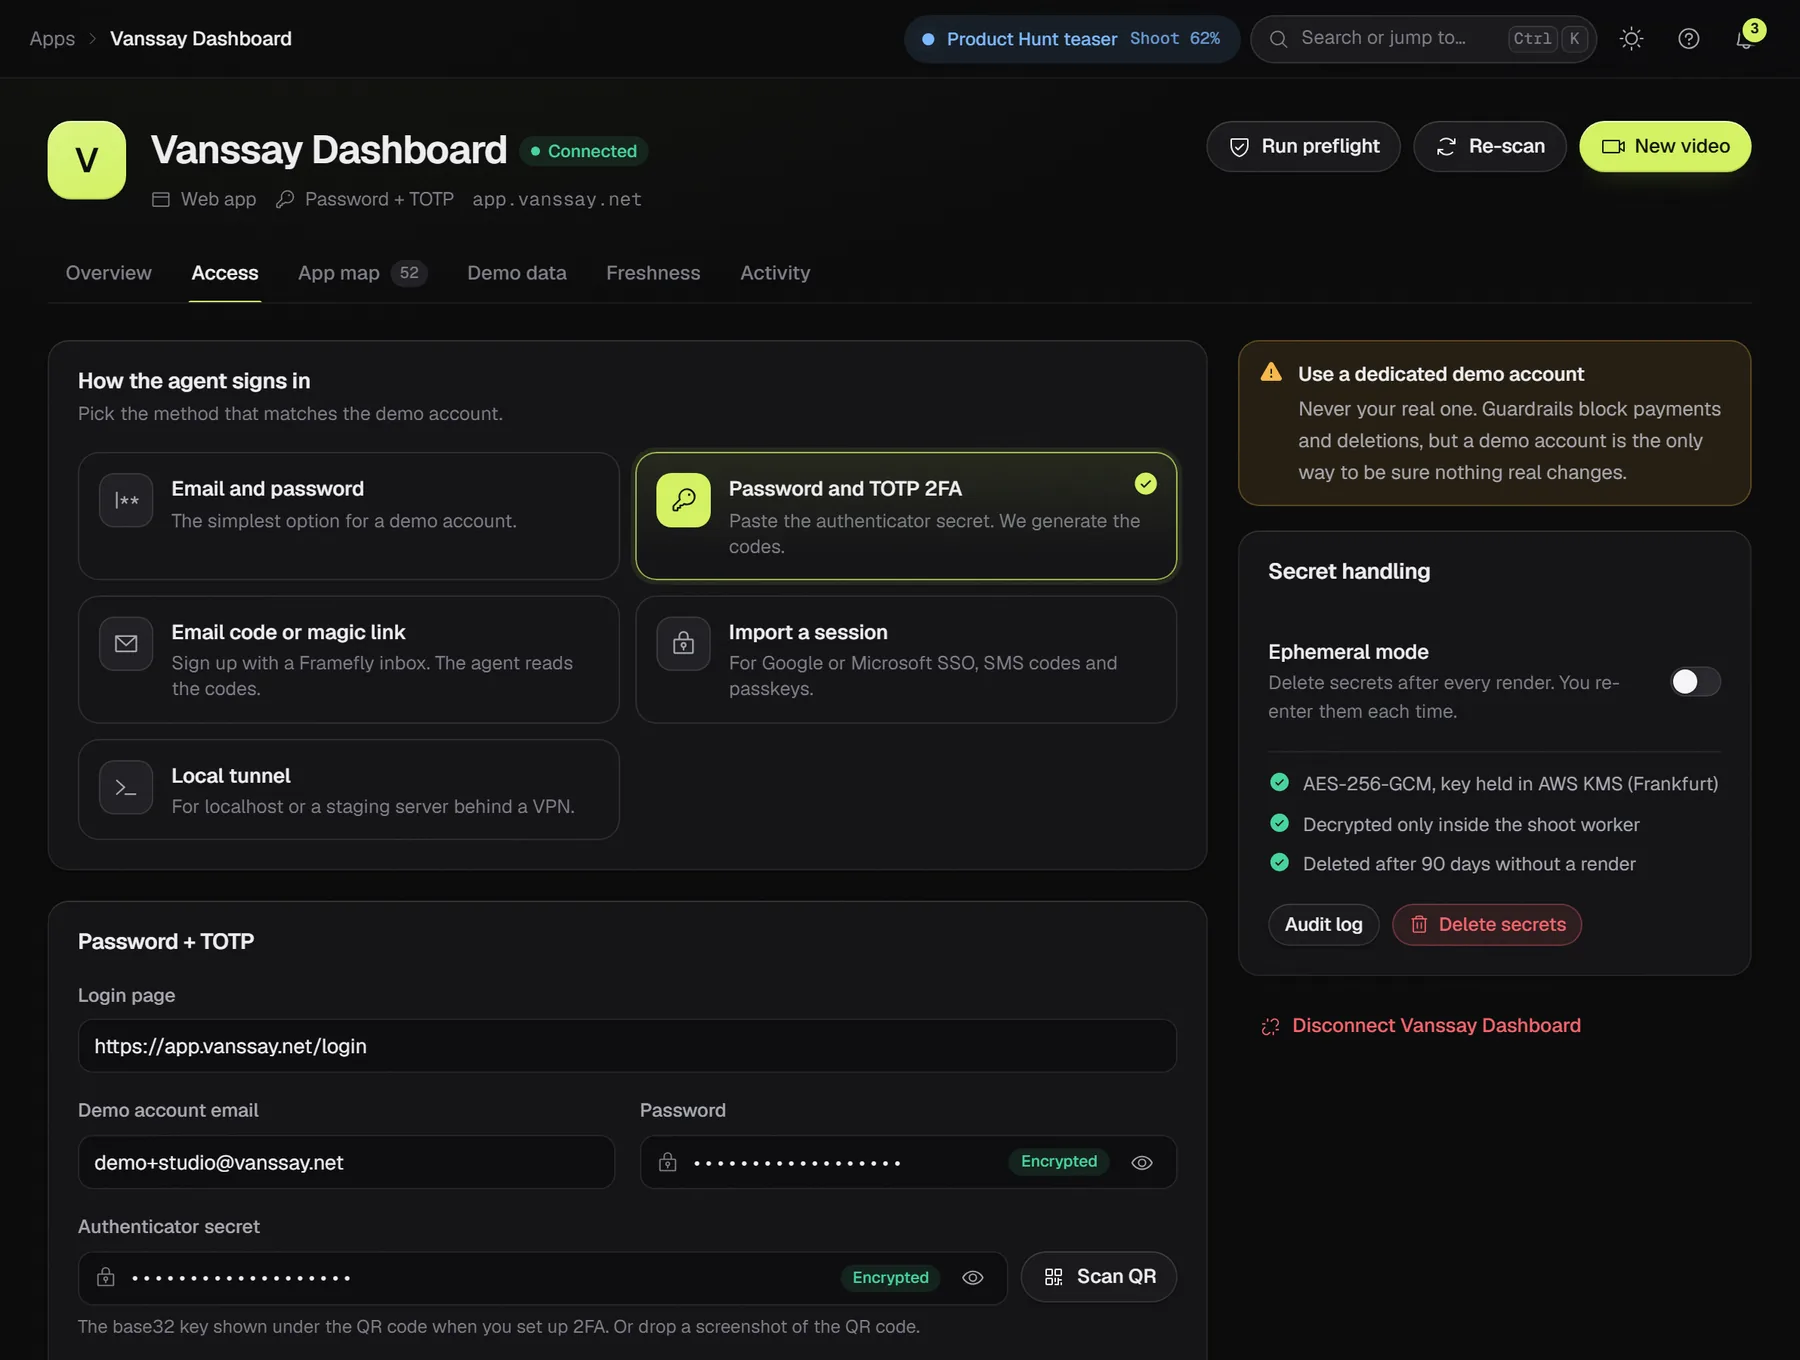Click Delete secrets button
The width and height of the screenshot is (1800, 1360).
point(1487,925)
